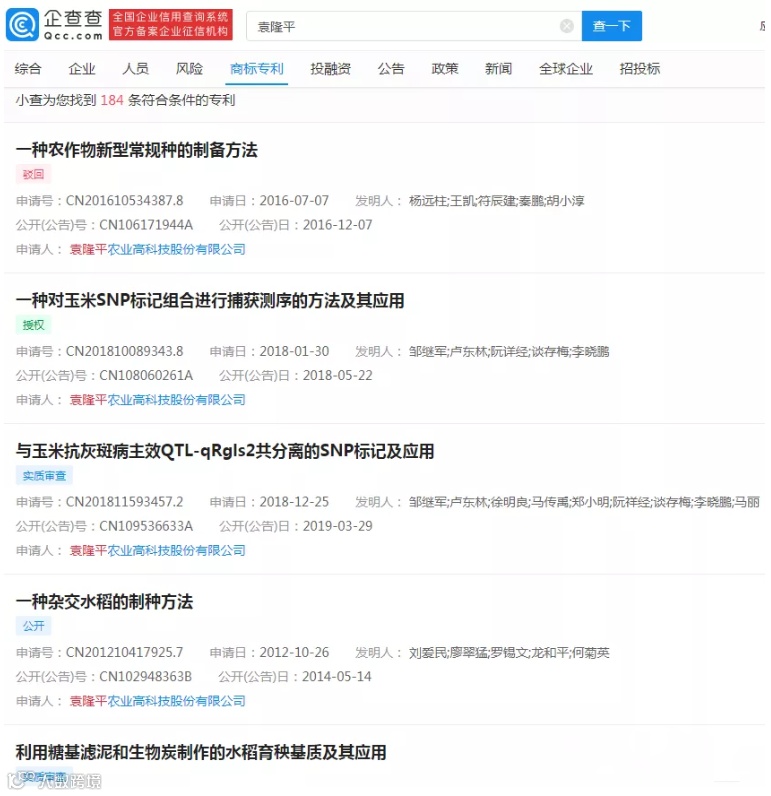This screenshot has width=771, height=796.
Task: Switch to the 企业 tab
Action: [x=82, y=69]
